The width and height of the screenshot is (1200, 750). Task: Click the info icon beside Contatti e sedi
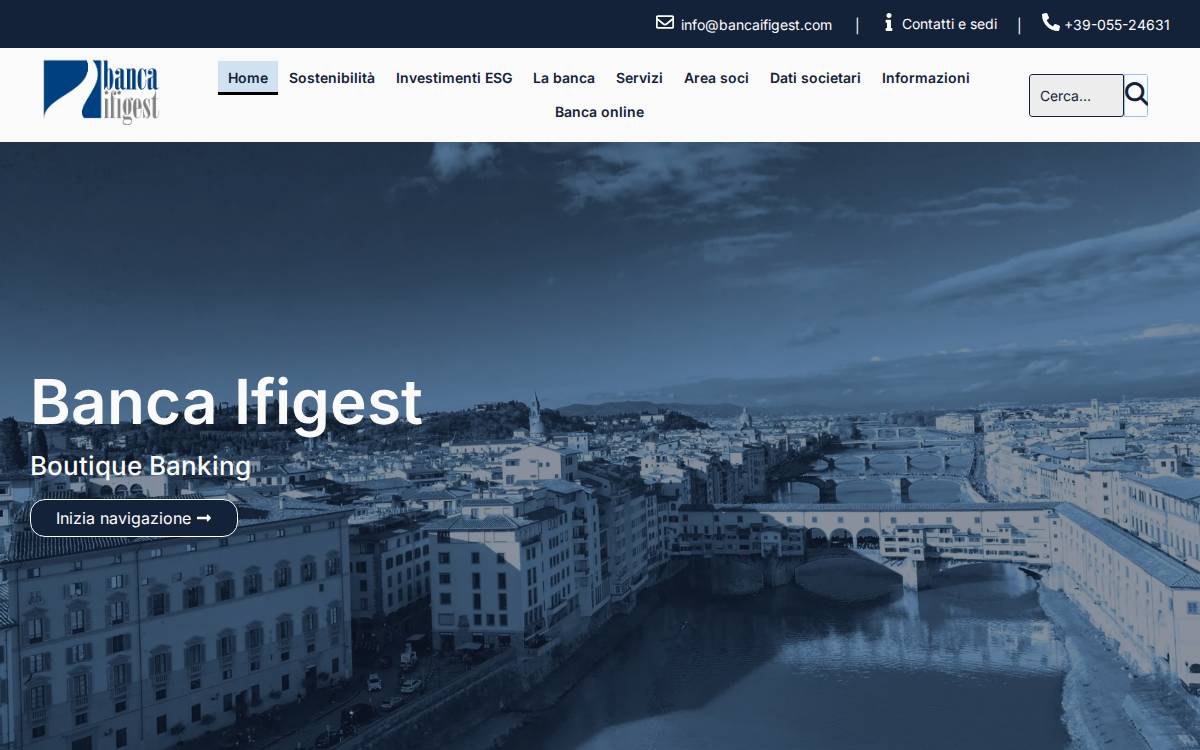tap(888, 22)
